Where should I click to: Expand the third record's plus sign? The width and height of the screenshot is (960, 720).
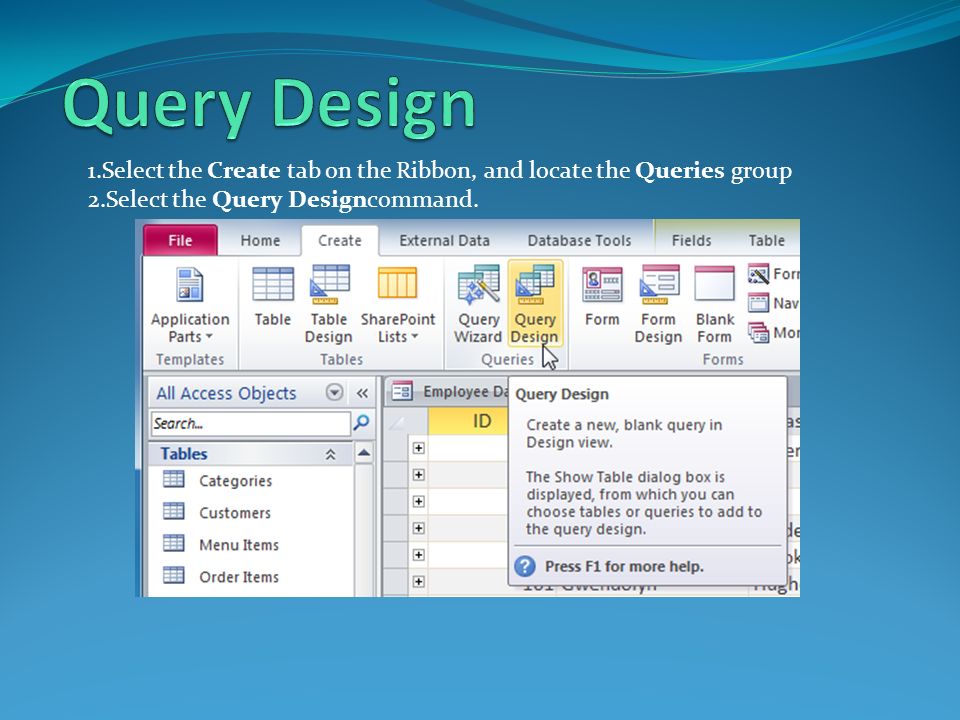pyautogui.click(x=419, y=501)
